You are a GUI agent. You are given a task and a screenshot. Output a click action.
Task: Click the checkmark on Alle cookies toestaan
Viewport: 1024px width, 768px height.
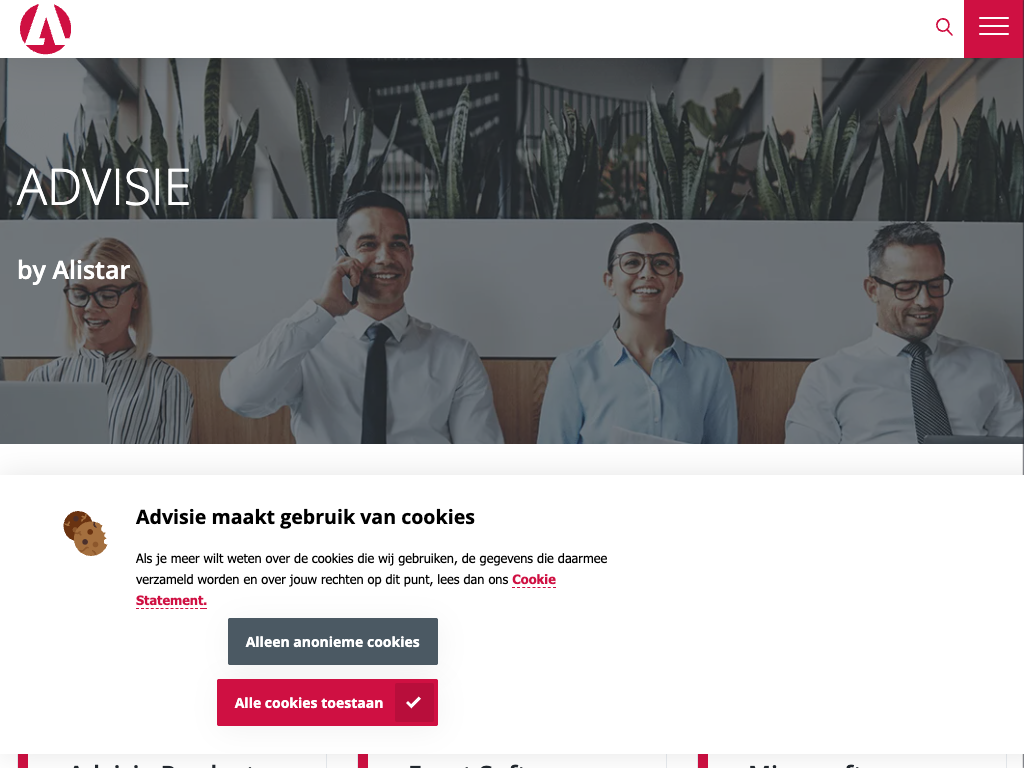pos(413,703)
